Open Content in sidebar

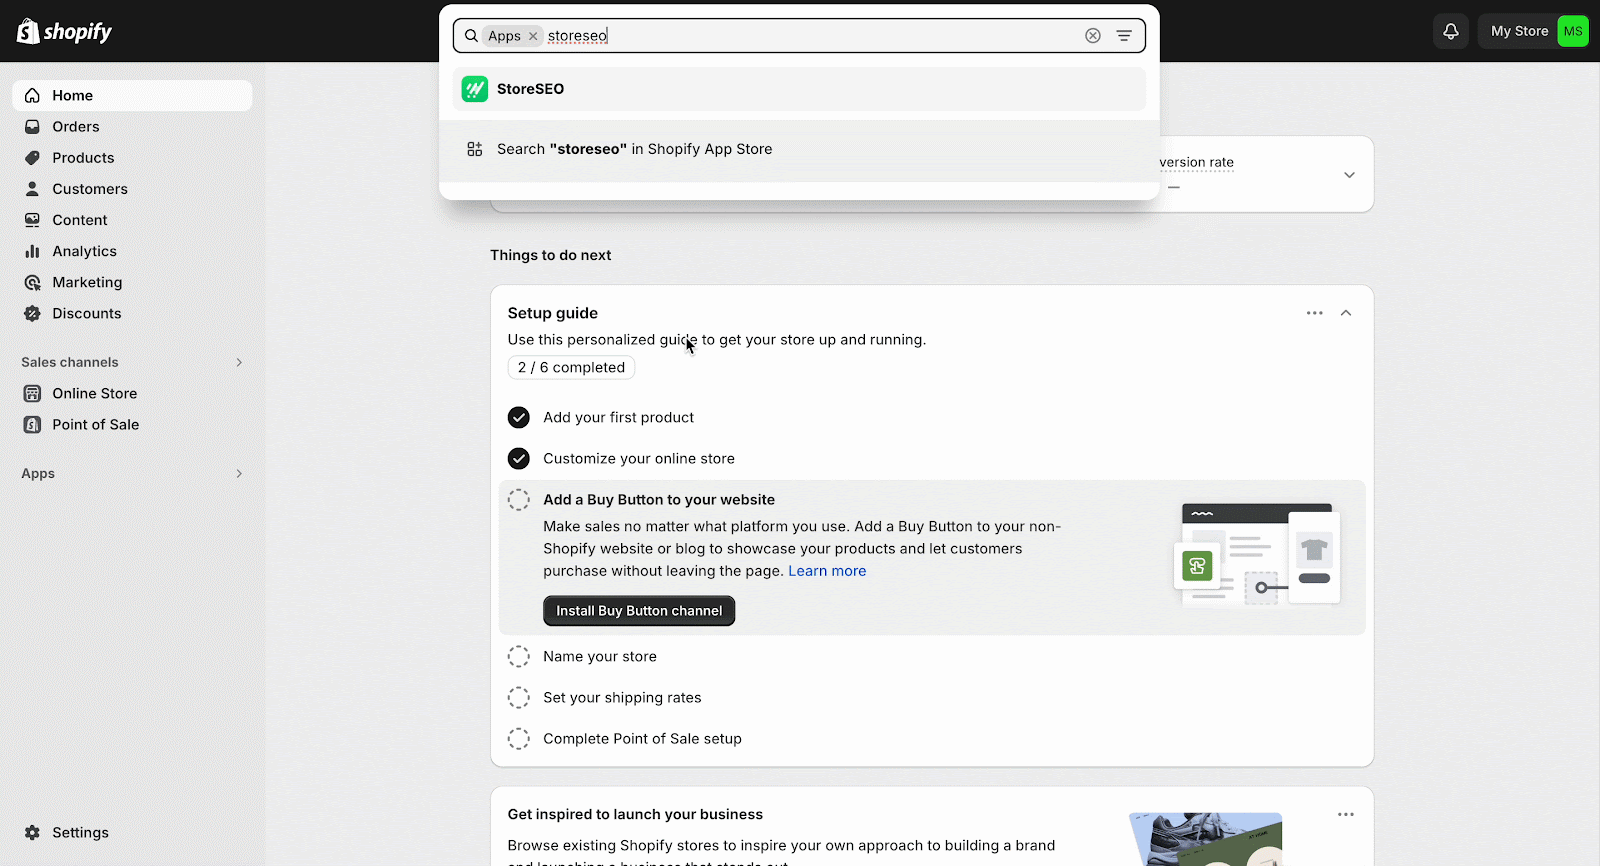tap(132, 220)
